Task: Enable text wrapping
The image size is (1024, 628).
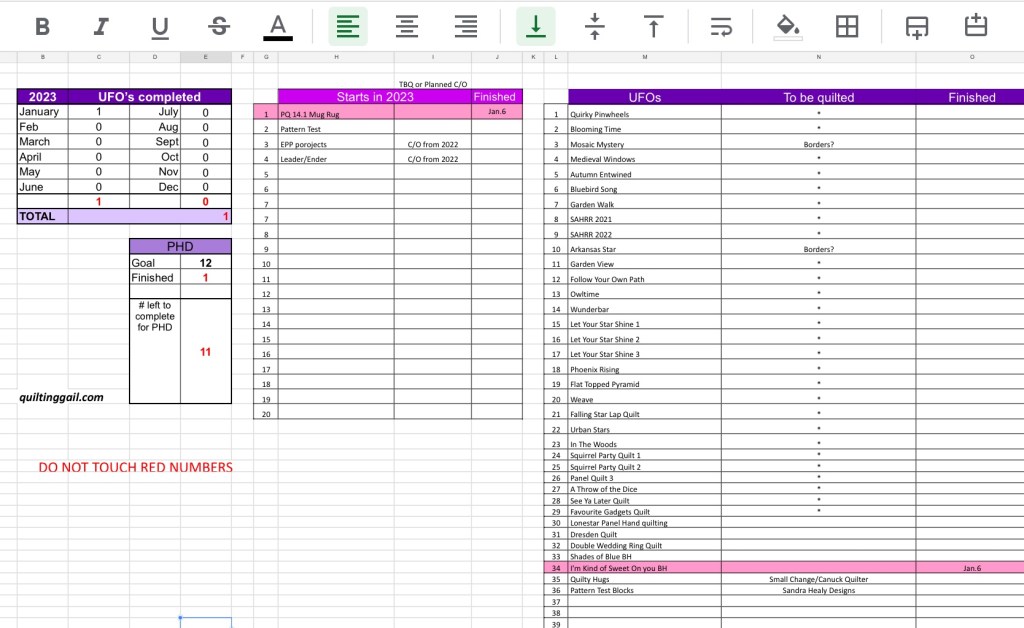Action: (720, 27)
